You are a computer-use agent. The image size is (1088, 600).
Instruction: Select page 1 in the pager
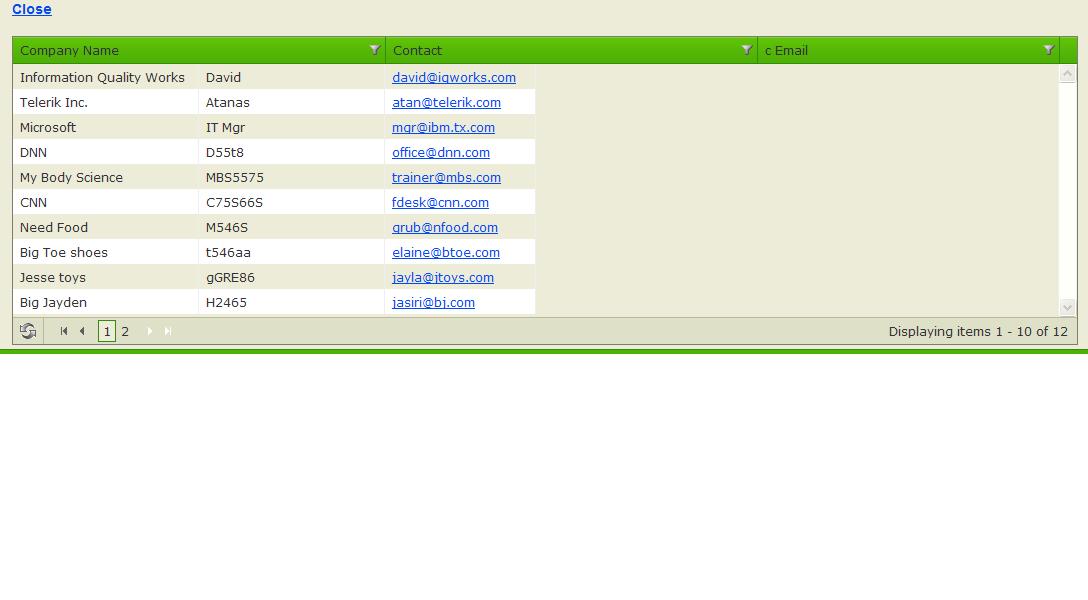107,332
